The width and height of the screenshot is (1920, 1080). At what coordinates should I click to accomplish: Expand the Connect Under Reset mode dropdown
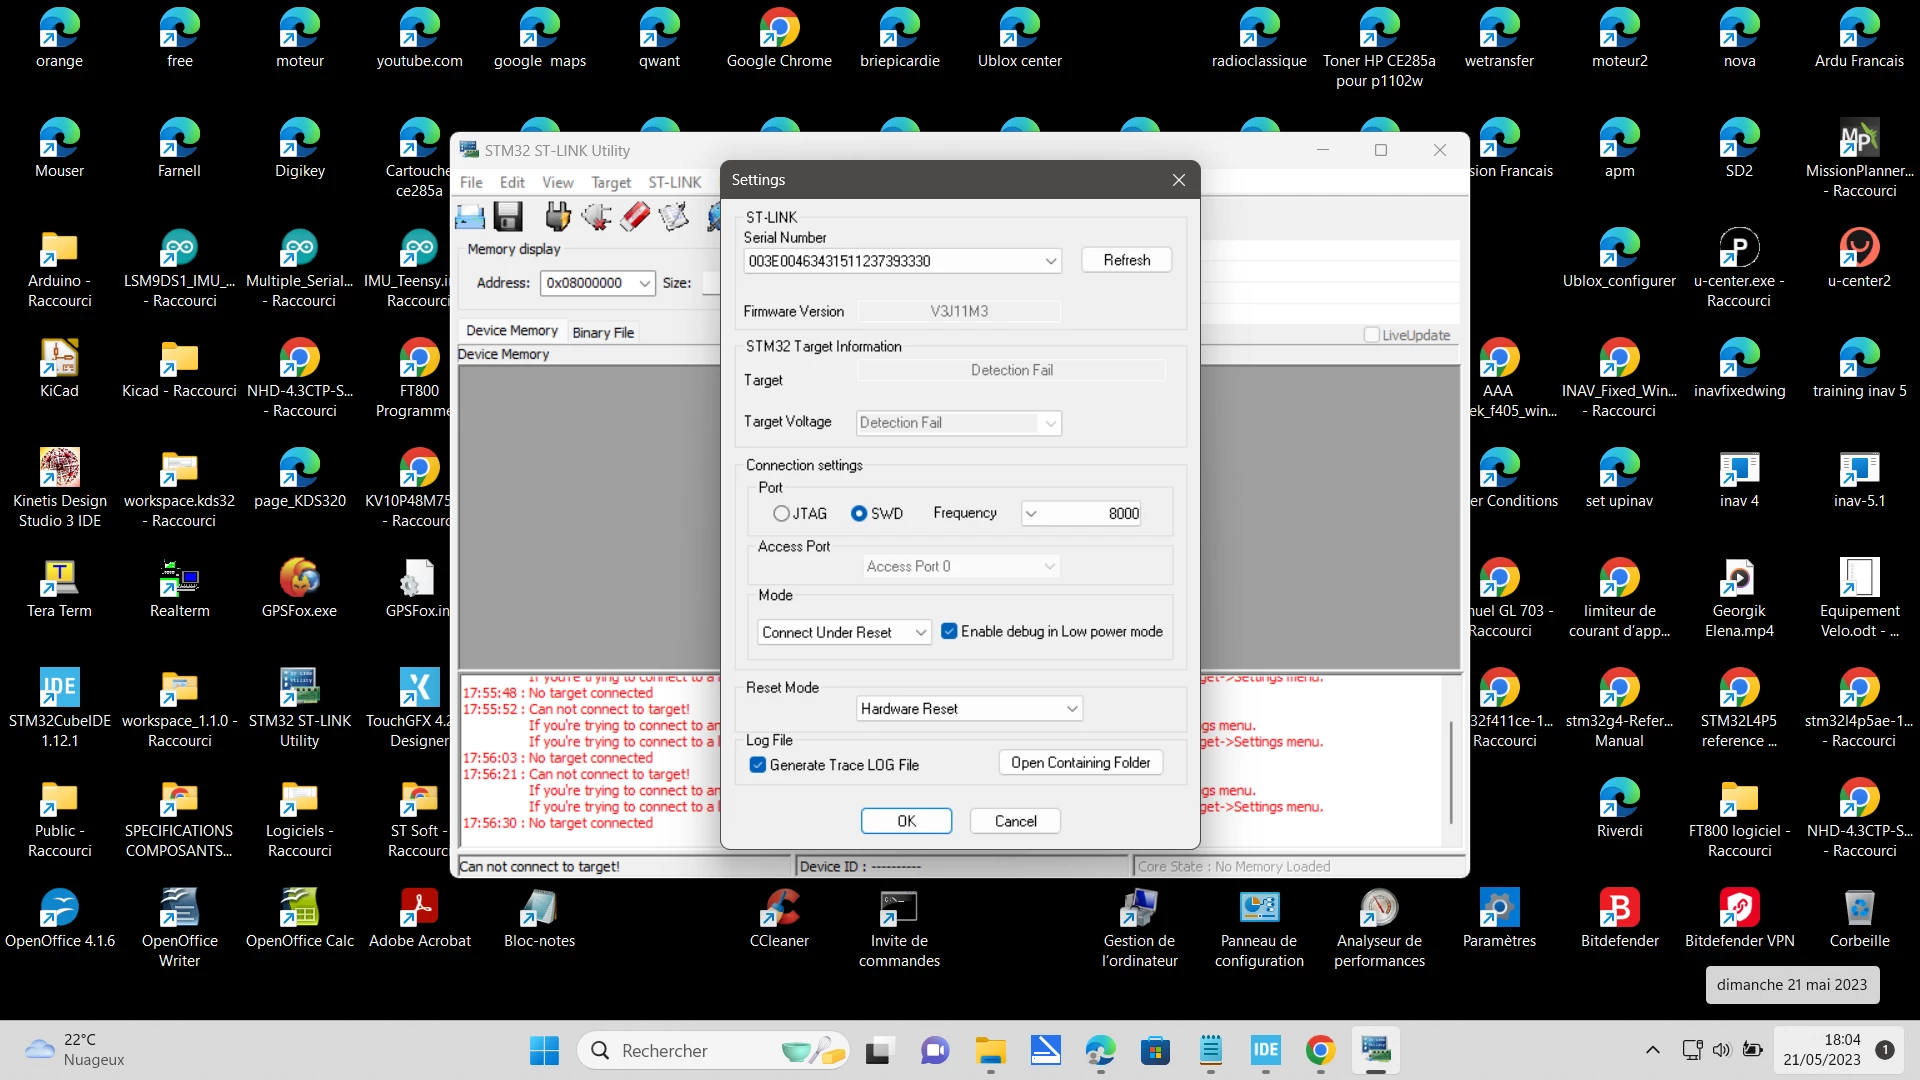(x=845, y=632)
